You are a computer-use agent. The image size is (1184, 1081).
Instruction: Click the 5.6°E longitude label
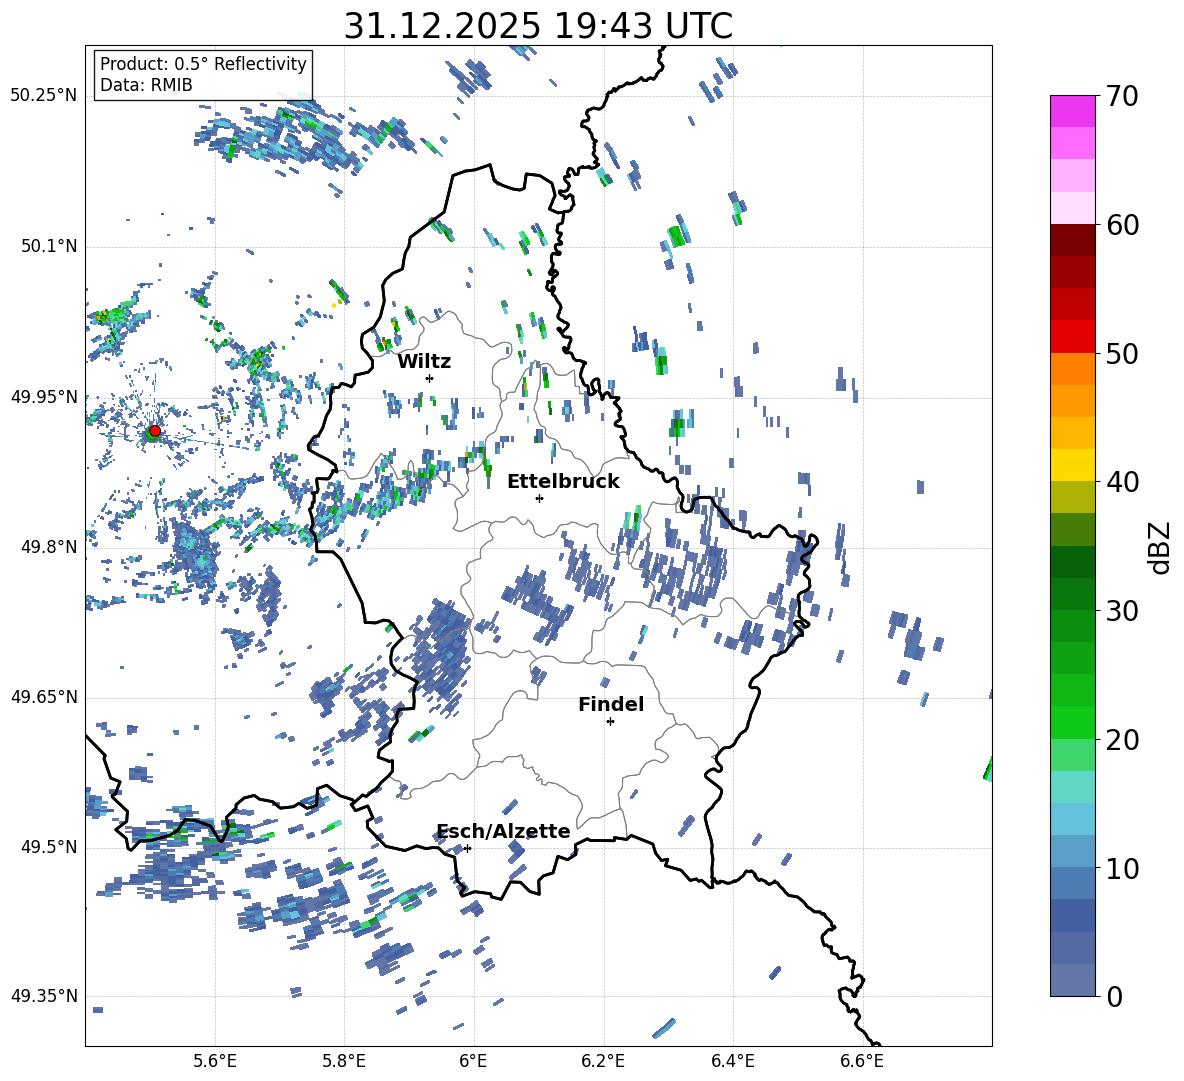215,1061
